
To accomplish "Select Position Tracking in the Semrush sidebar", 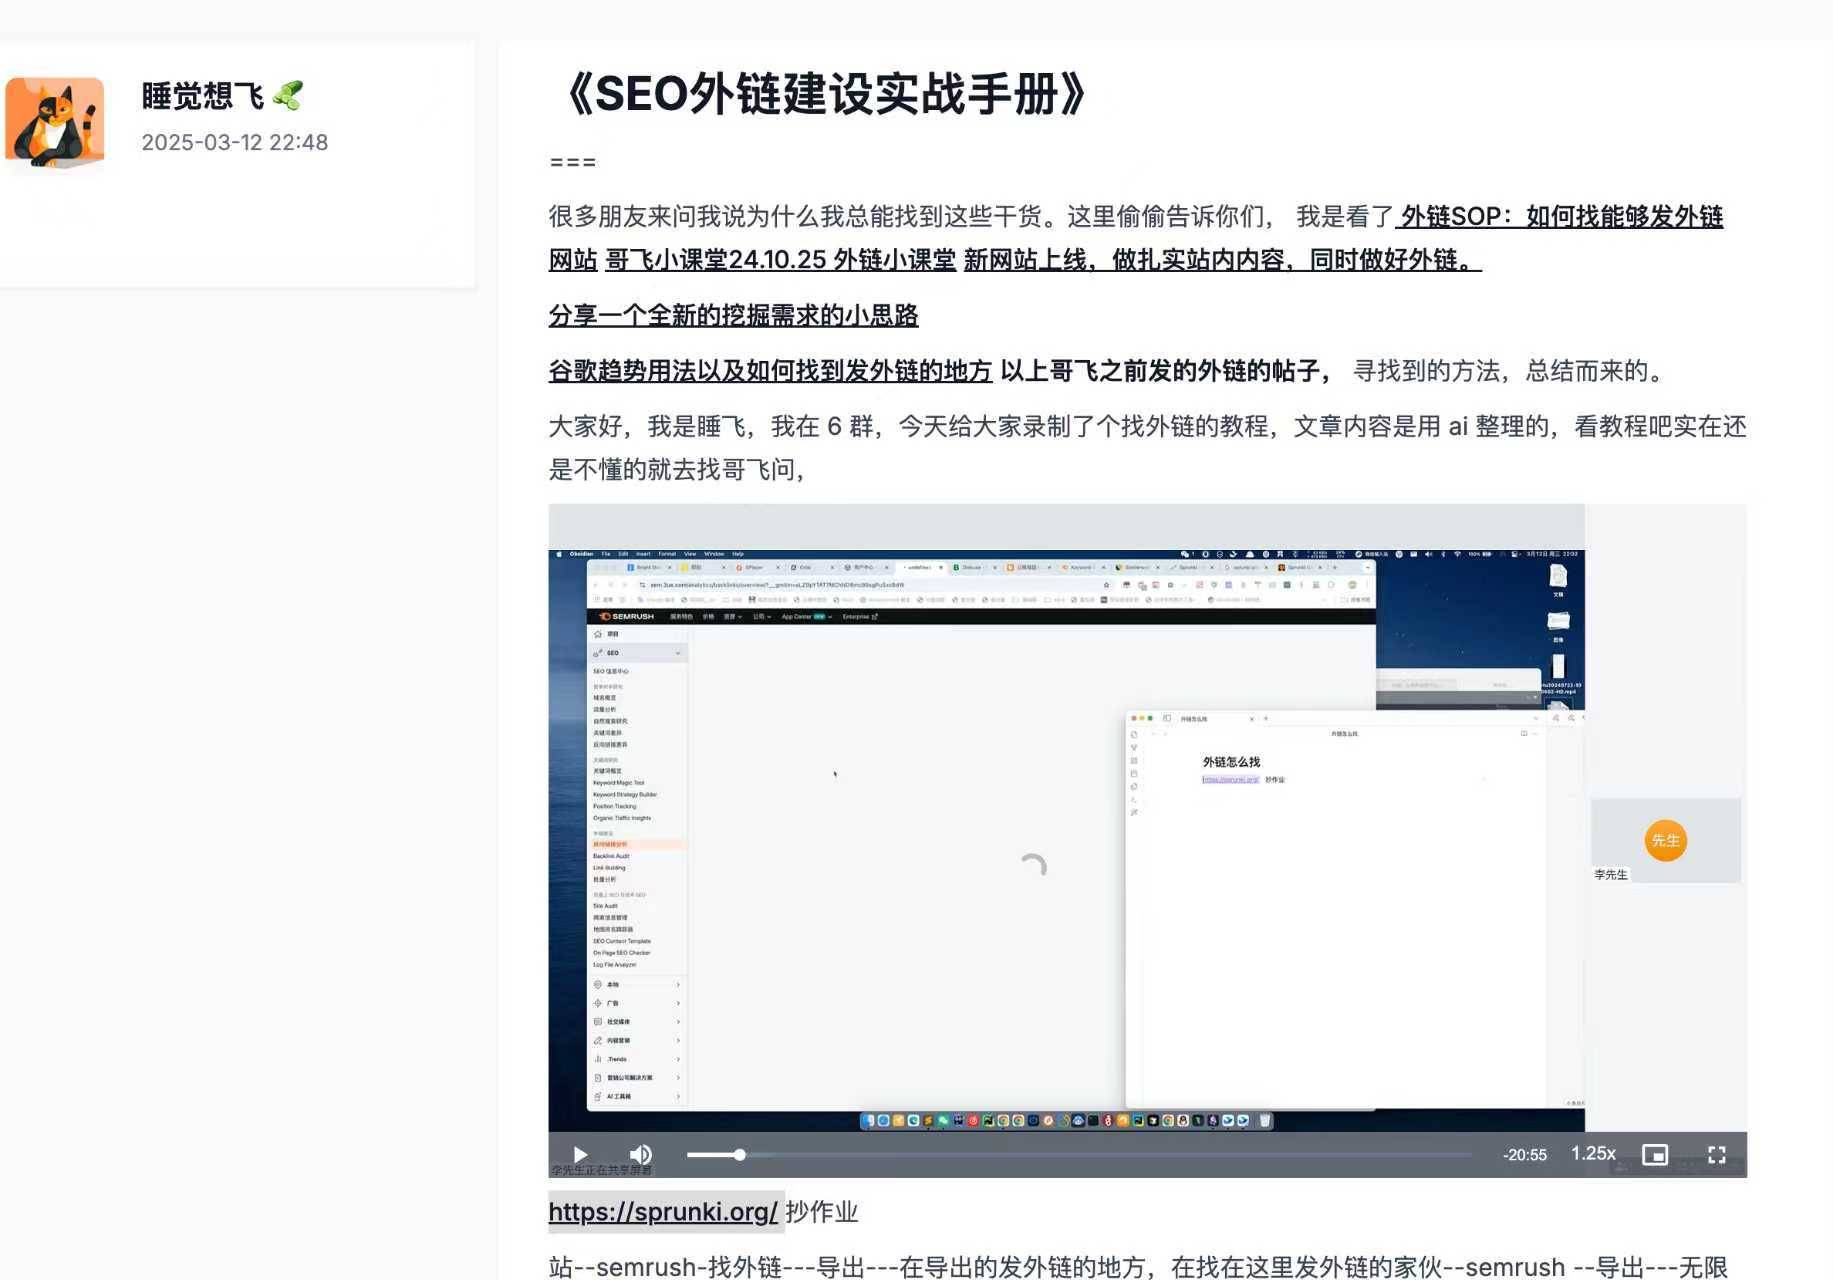I will pos(614,806).
